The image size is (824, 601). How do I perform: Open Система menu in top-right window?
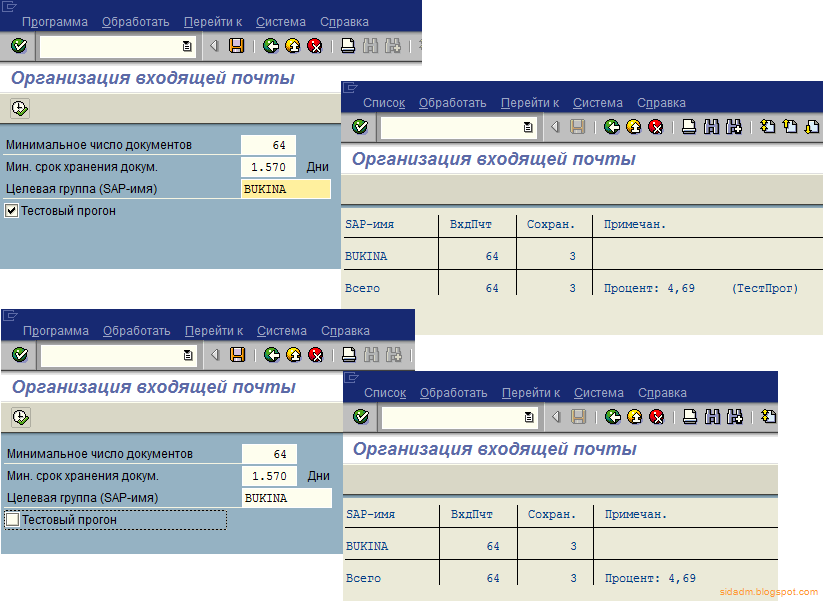point(598,103)
